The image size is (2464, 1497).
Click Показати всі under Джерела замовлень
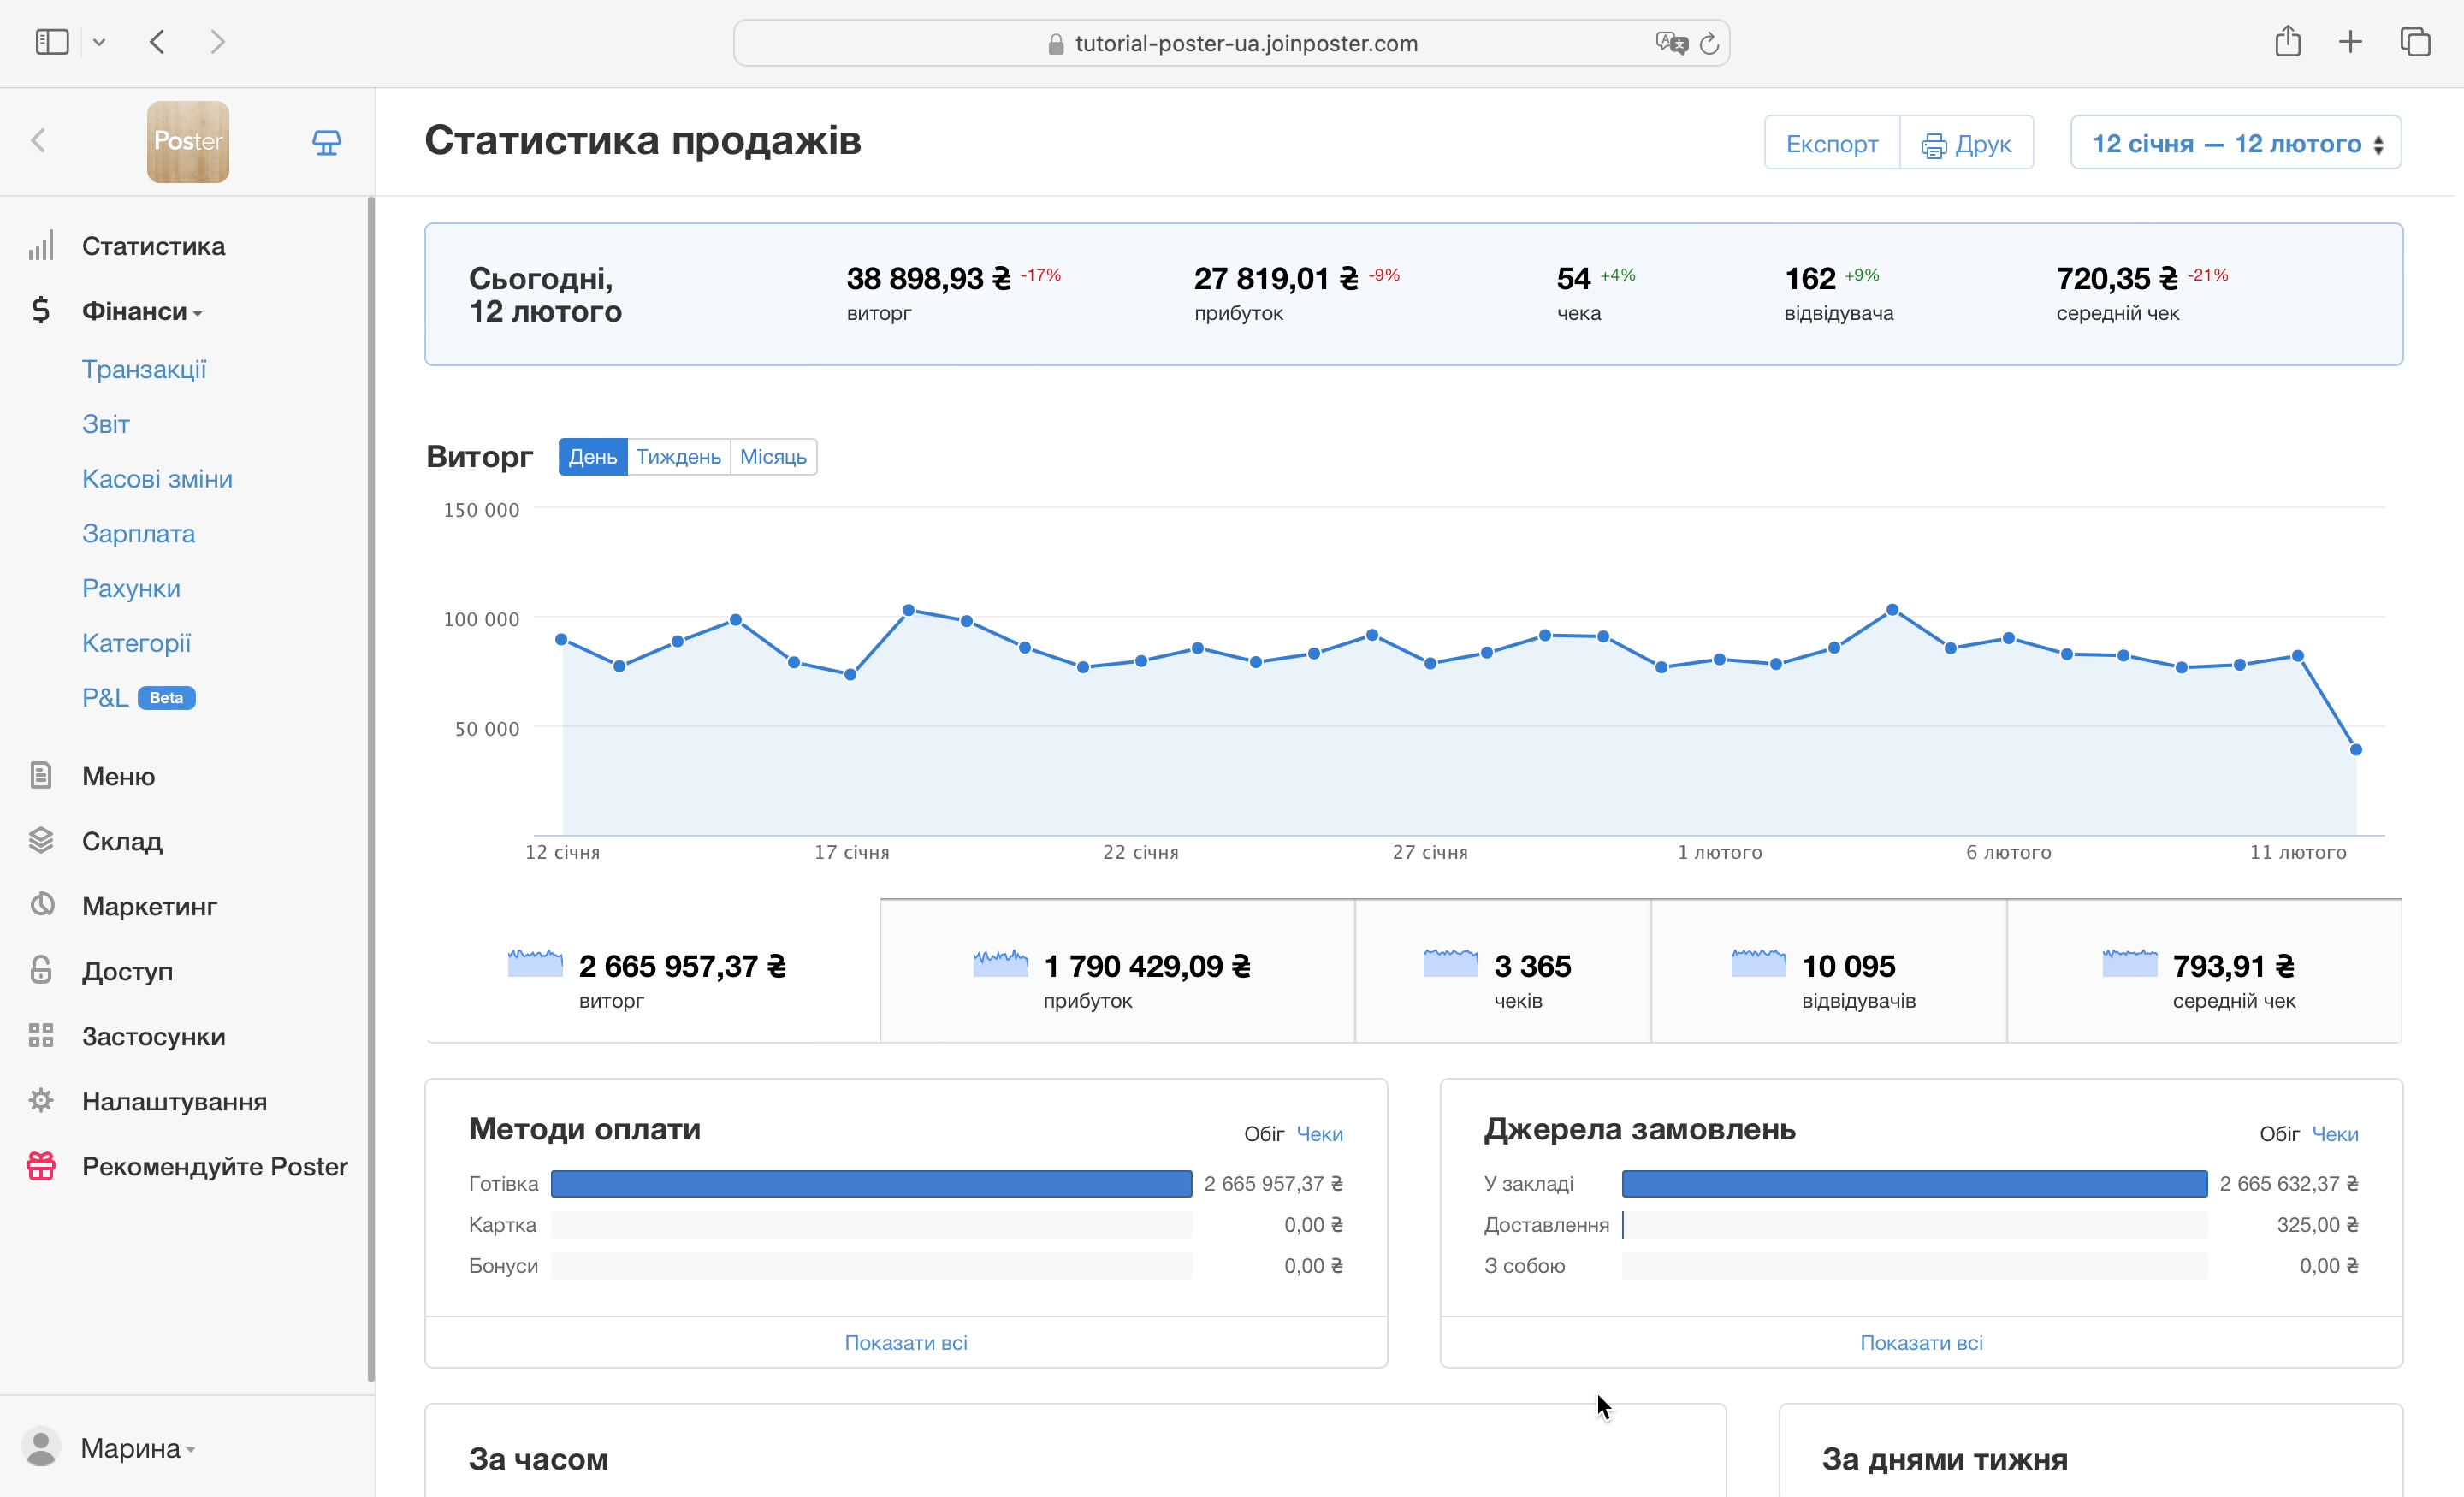[x=1921, y=1342]
